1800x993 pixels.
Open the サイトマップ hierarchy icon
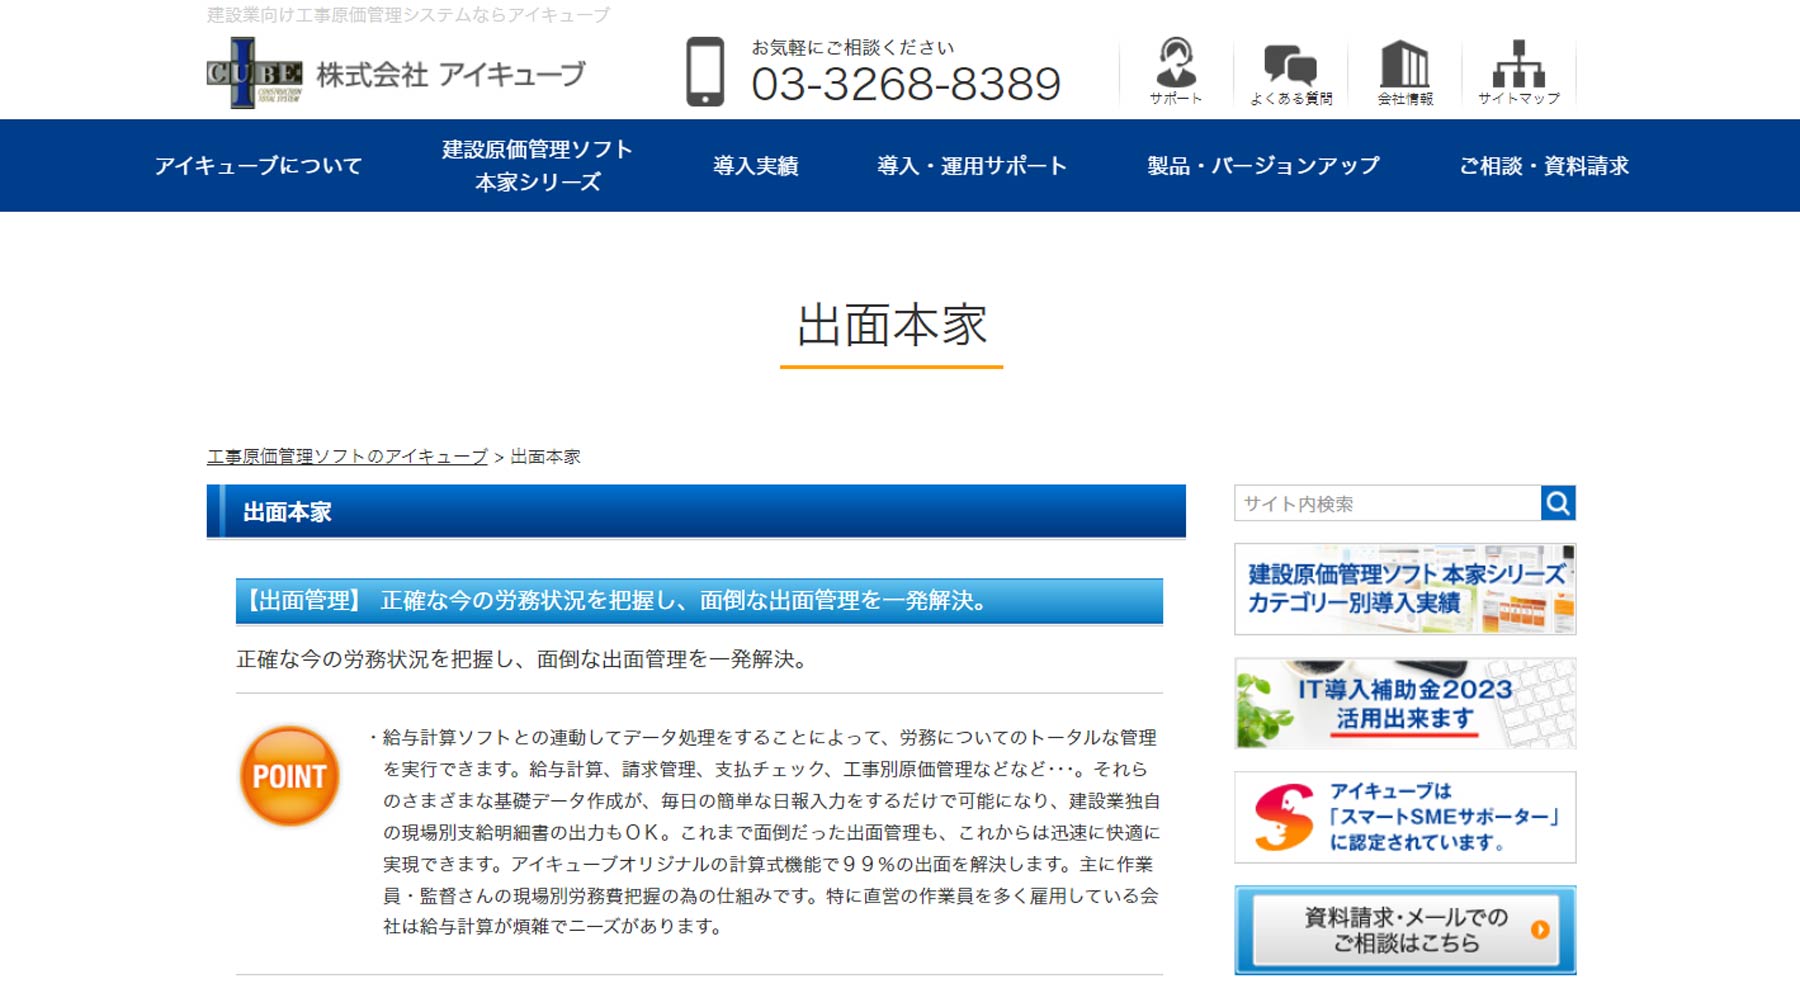click(x=1519, y=73)
